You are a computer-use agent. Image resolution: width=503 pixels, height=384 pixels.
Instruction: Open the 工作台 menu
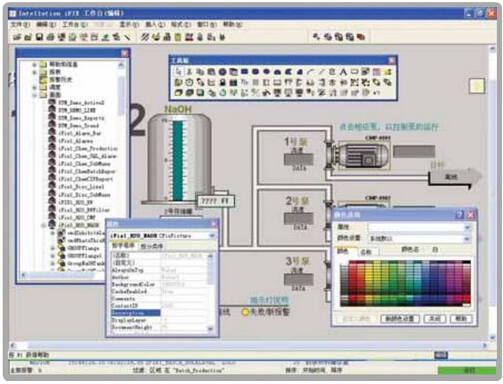(x=75, y=24)
